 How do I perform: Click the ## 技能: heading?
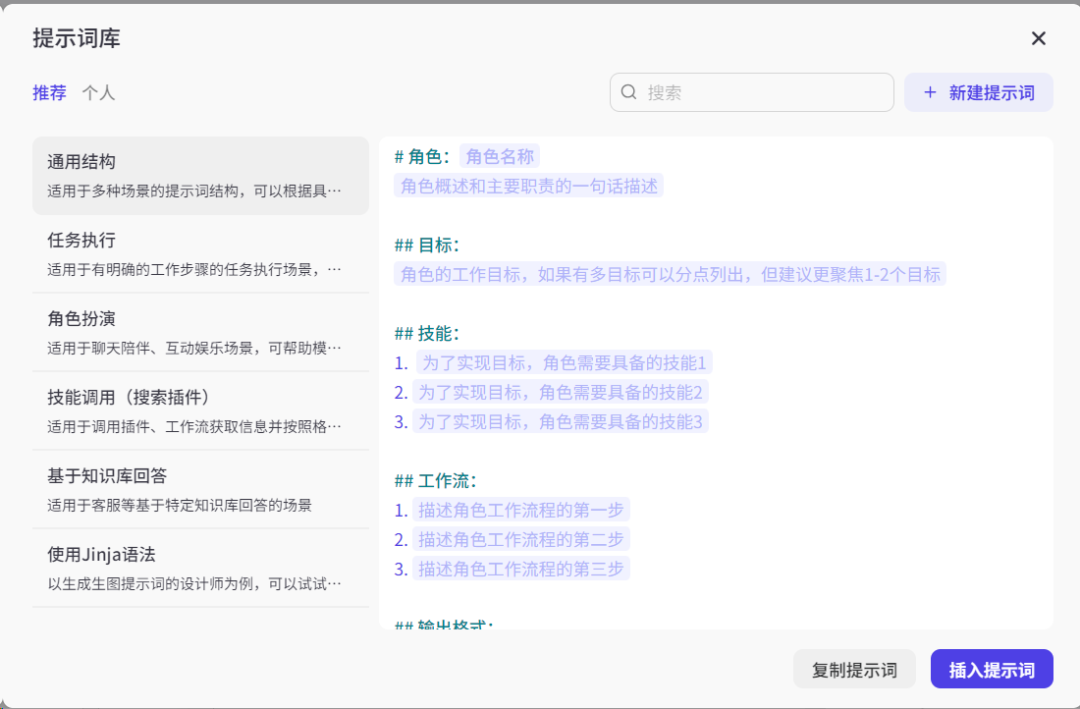pos(426,333)
